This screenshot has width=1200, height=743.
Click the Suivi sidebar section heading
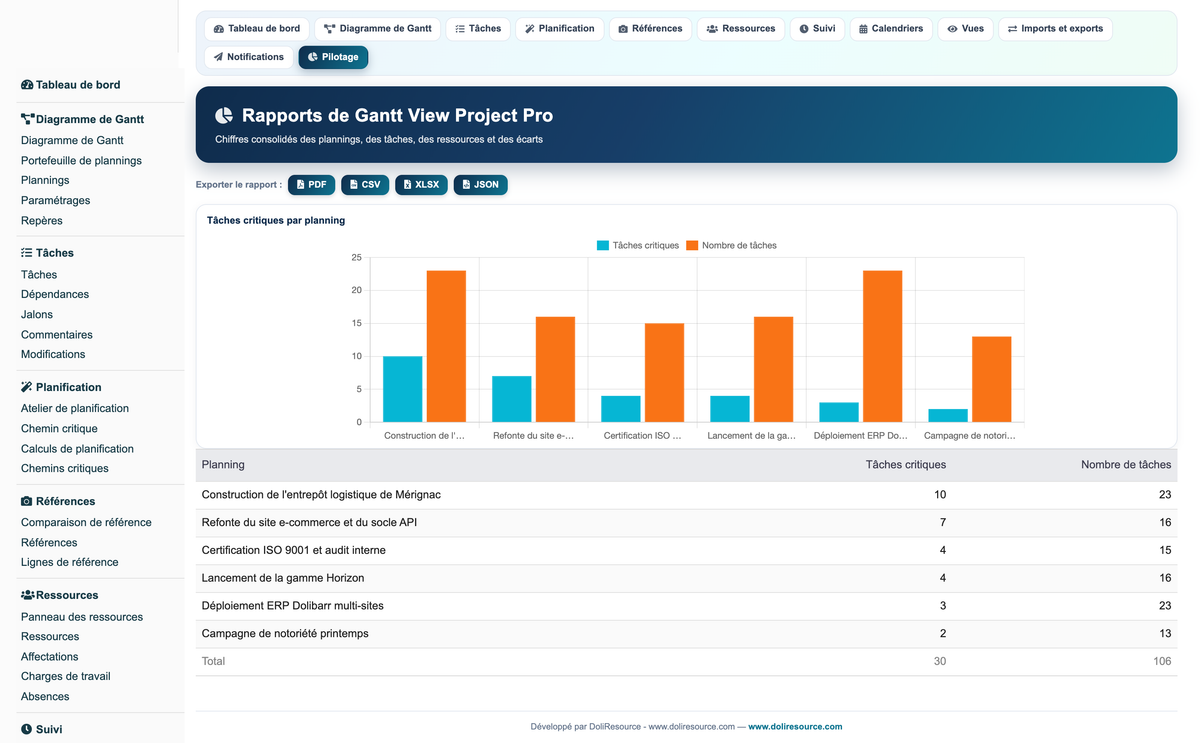coord(42,730)
